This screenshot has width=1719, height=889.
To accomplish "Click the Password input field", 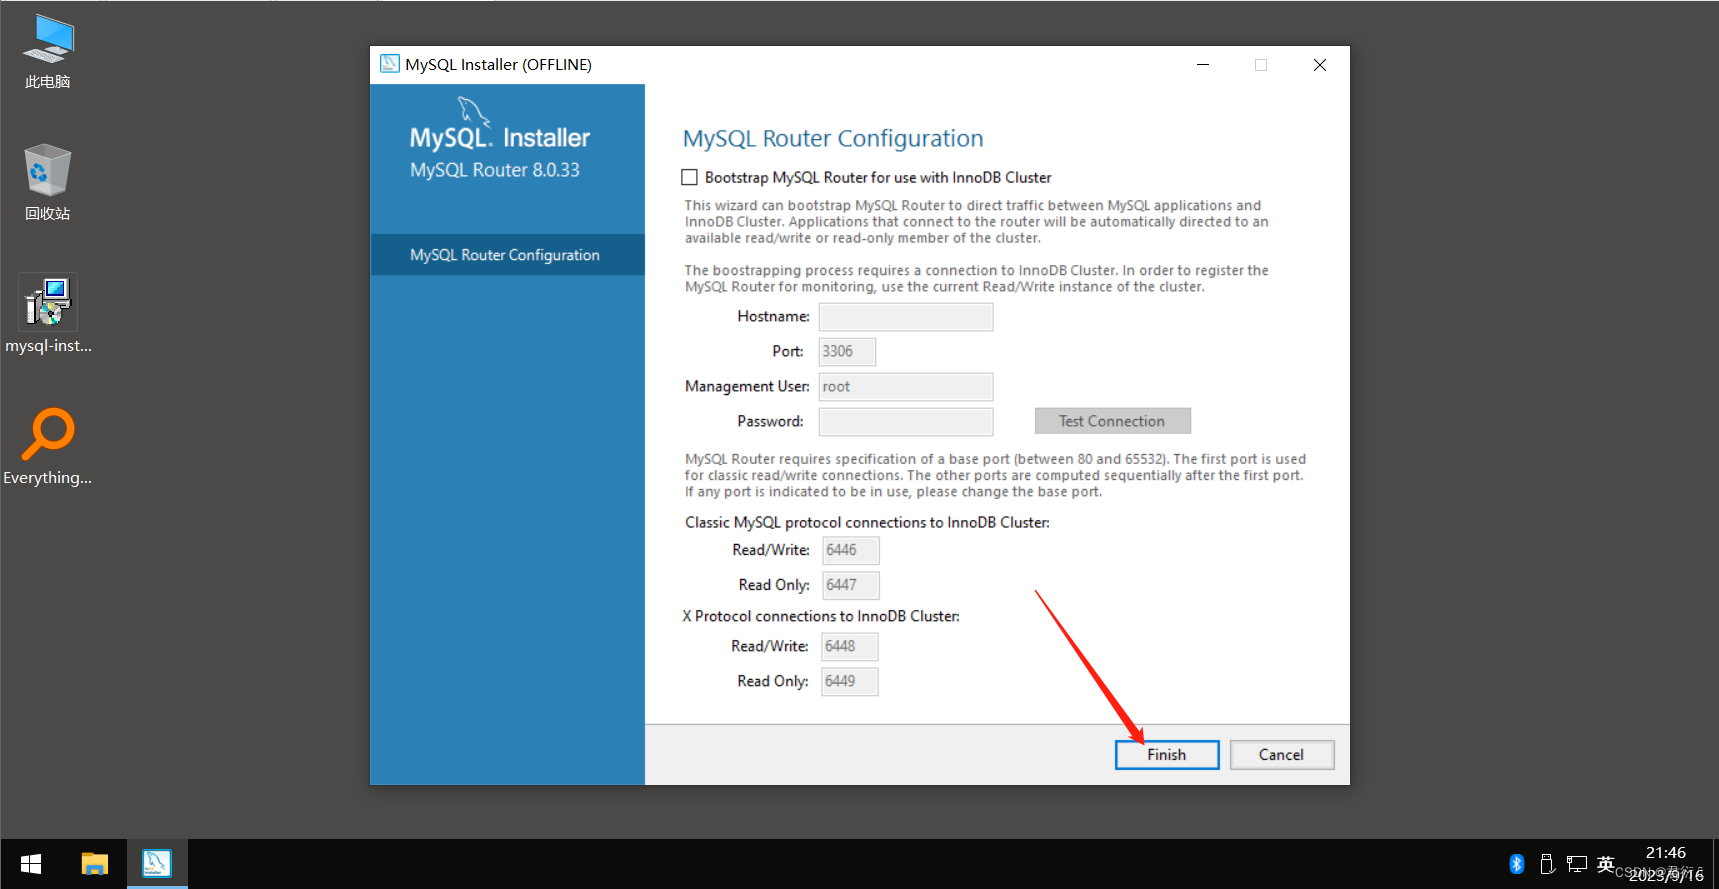I will point(906,422).
